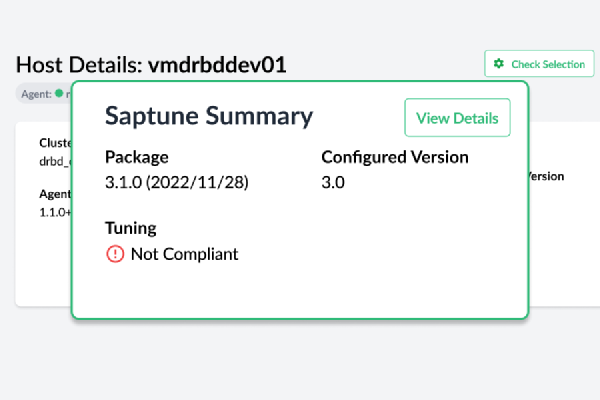
Task: Click the green Agent status dot
Action: [x=59, y=93]
